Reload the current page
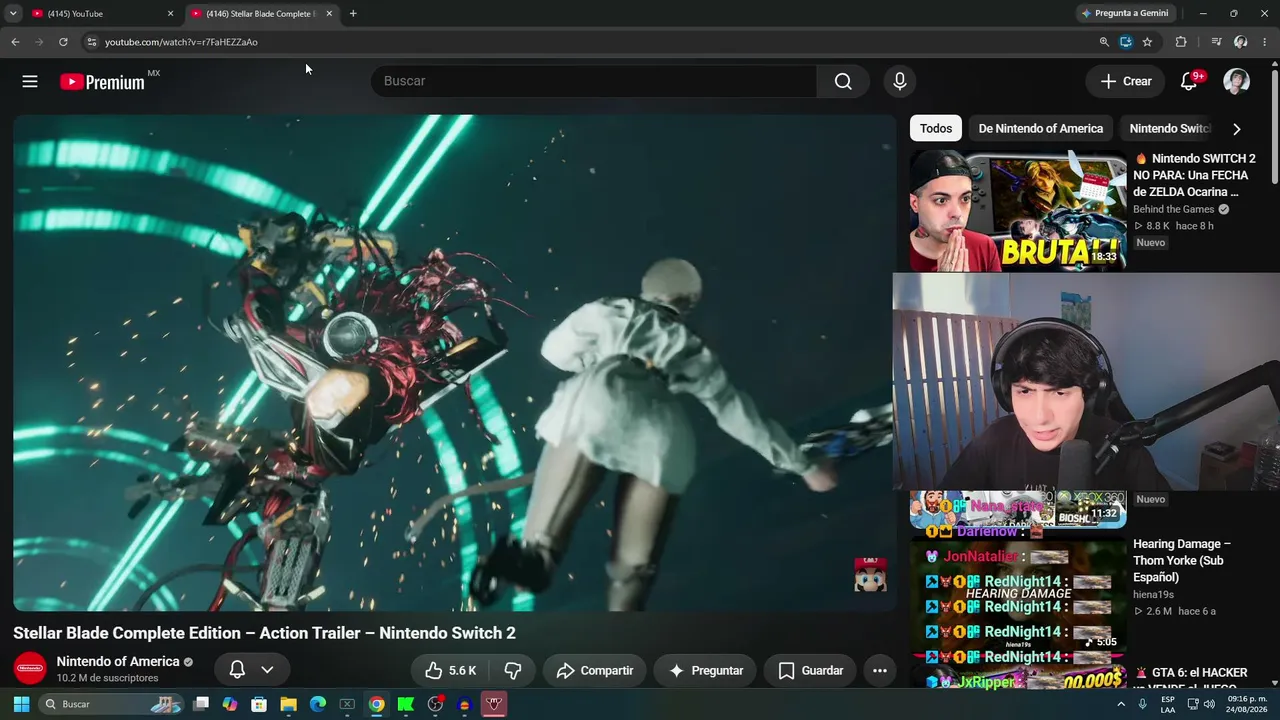 tap(63, 42)
